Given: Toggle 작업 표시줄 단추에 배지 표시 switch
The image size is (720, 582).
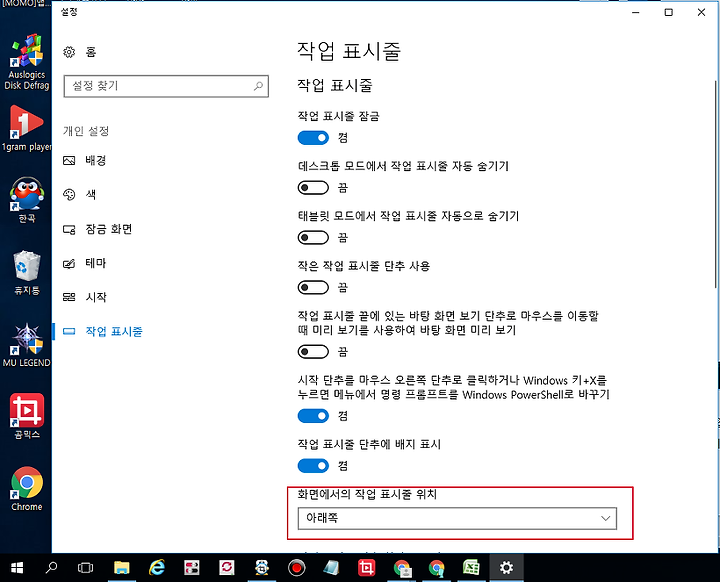Looking at the screenshot, I should point(313,466).
